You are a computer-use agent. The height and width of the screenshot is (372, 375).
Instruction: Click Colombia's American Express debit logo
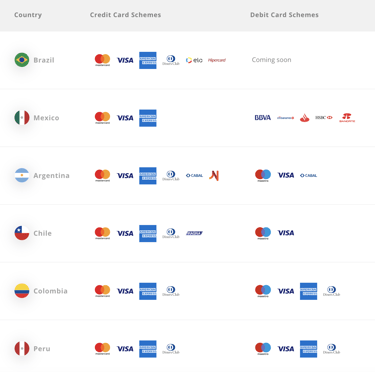pos(308,291)
